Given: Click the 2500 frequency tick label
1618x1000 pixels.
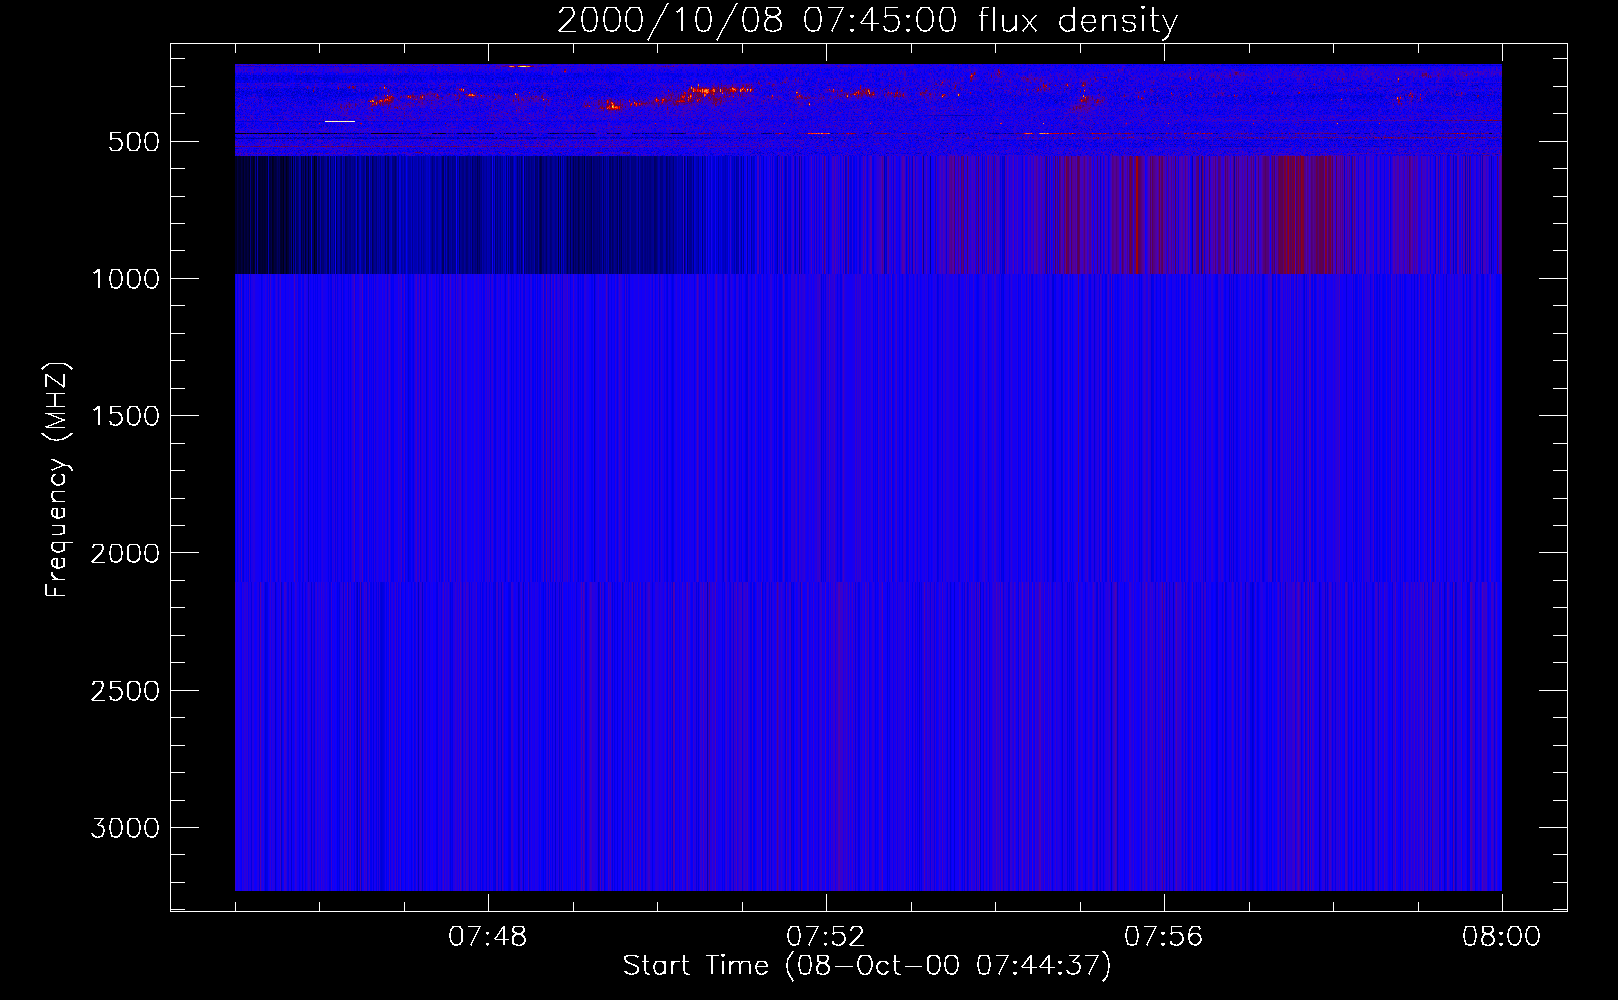Looking at the screenshot, I should (125, 691).
